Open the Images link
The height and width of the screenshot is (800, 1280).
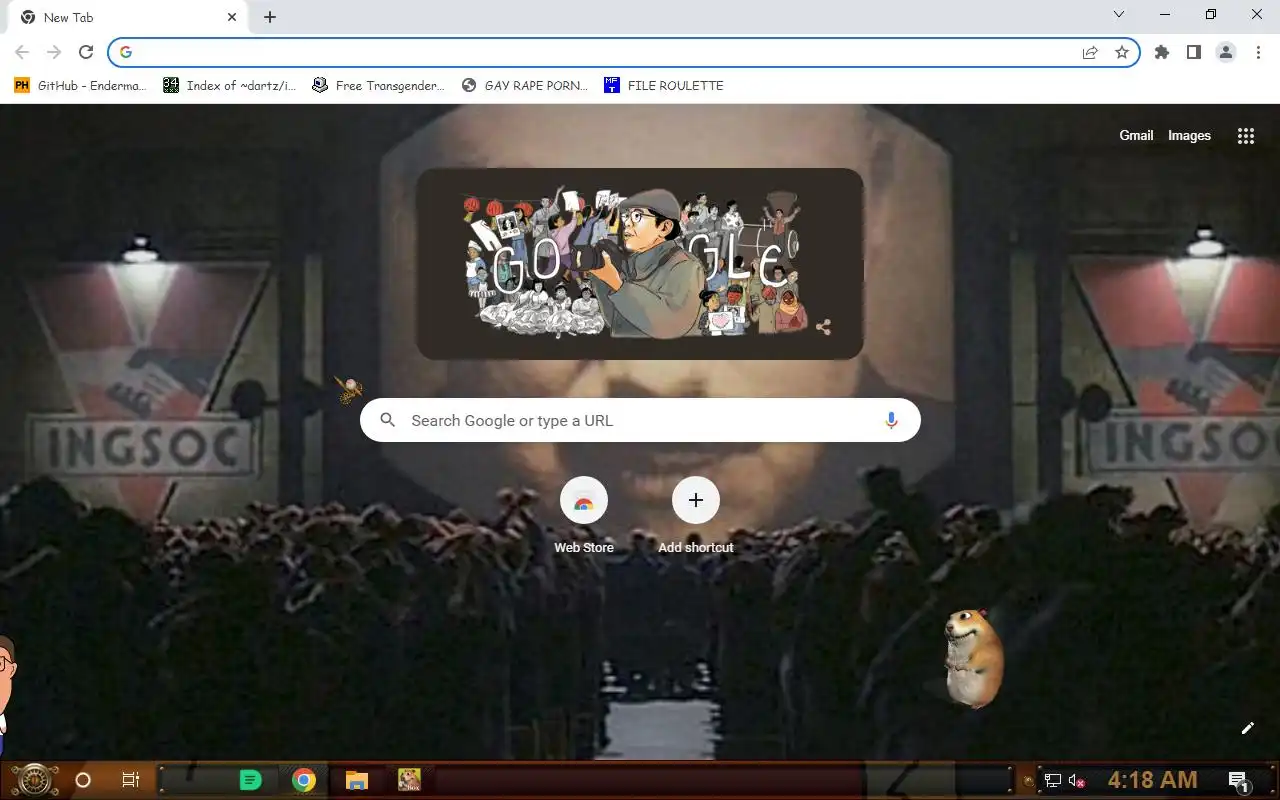pyautogui.click(x=1189, y=136)
